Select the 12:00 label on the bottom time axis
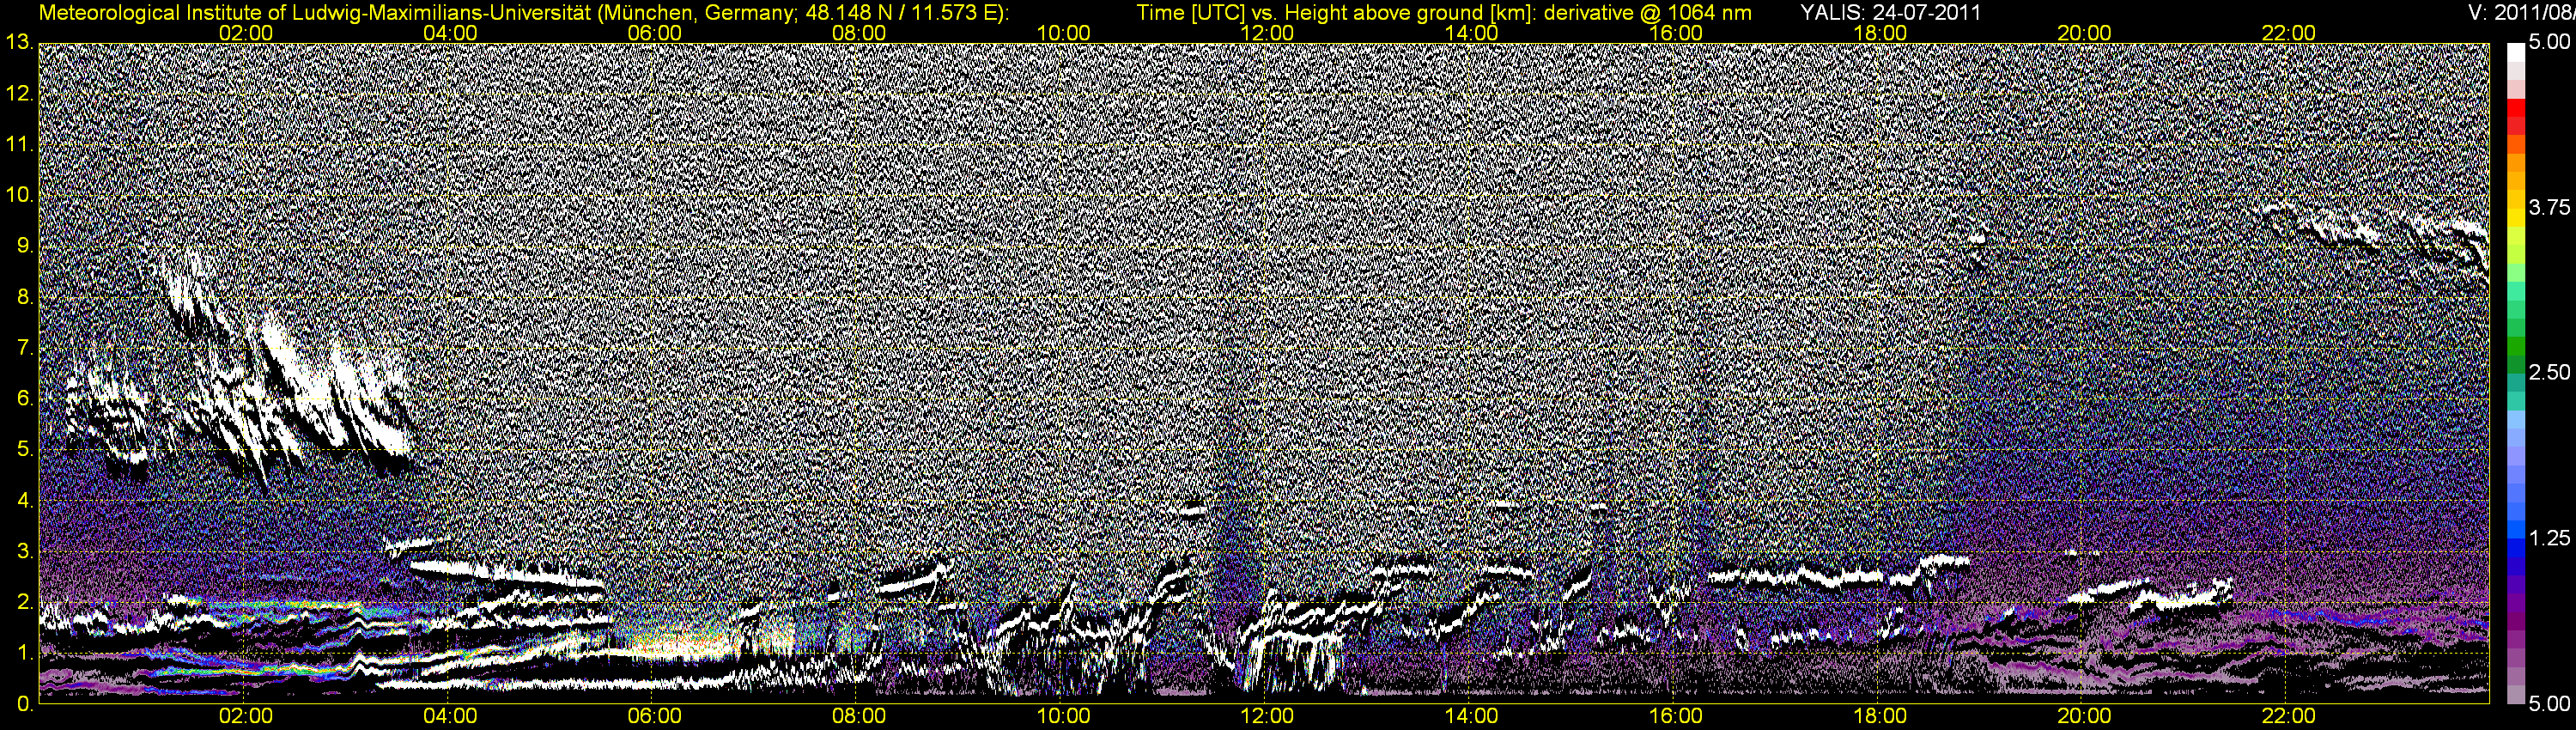The image size is (2576, 730). [1267, 716]
